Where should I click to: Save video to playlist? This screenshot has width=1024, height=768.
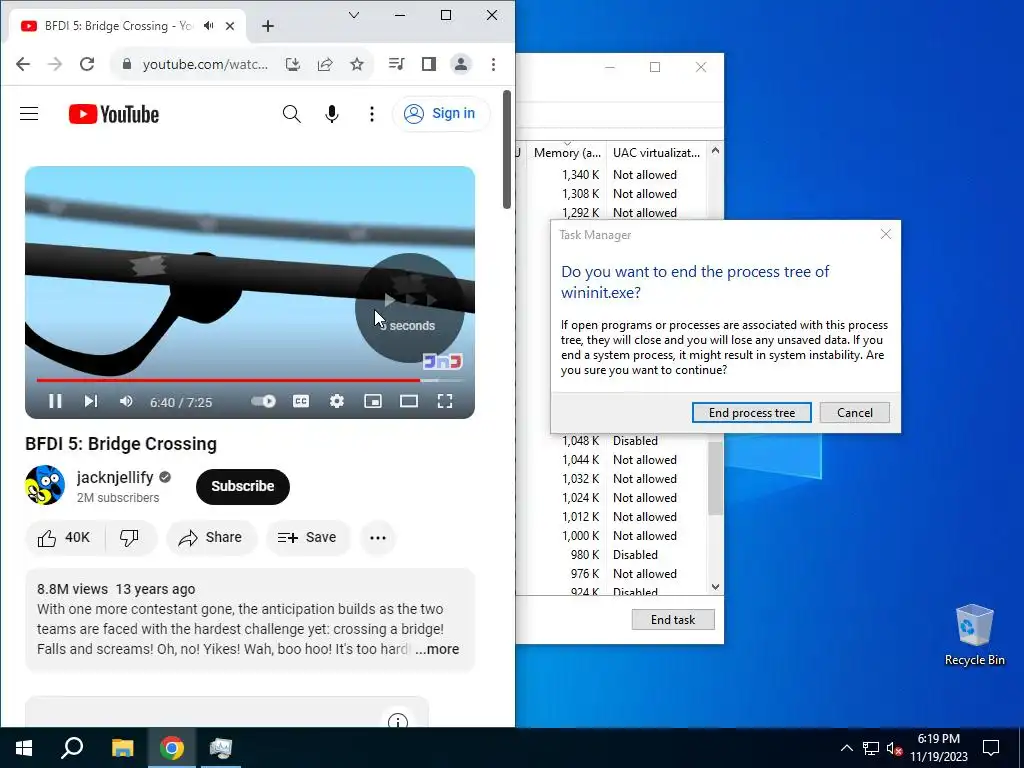pos(308,537)
